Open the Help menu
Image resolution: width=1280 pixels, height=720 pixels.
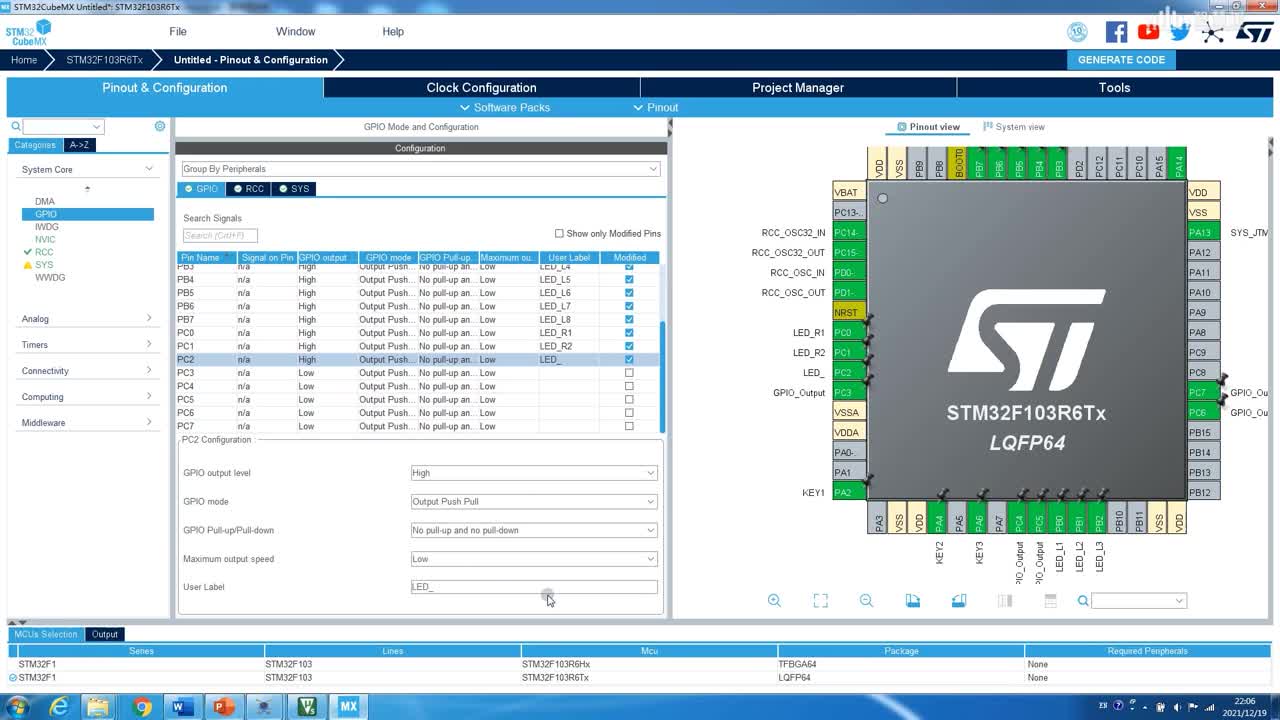click(393, 31)
